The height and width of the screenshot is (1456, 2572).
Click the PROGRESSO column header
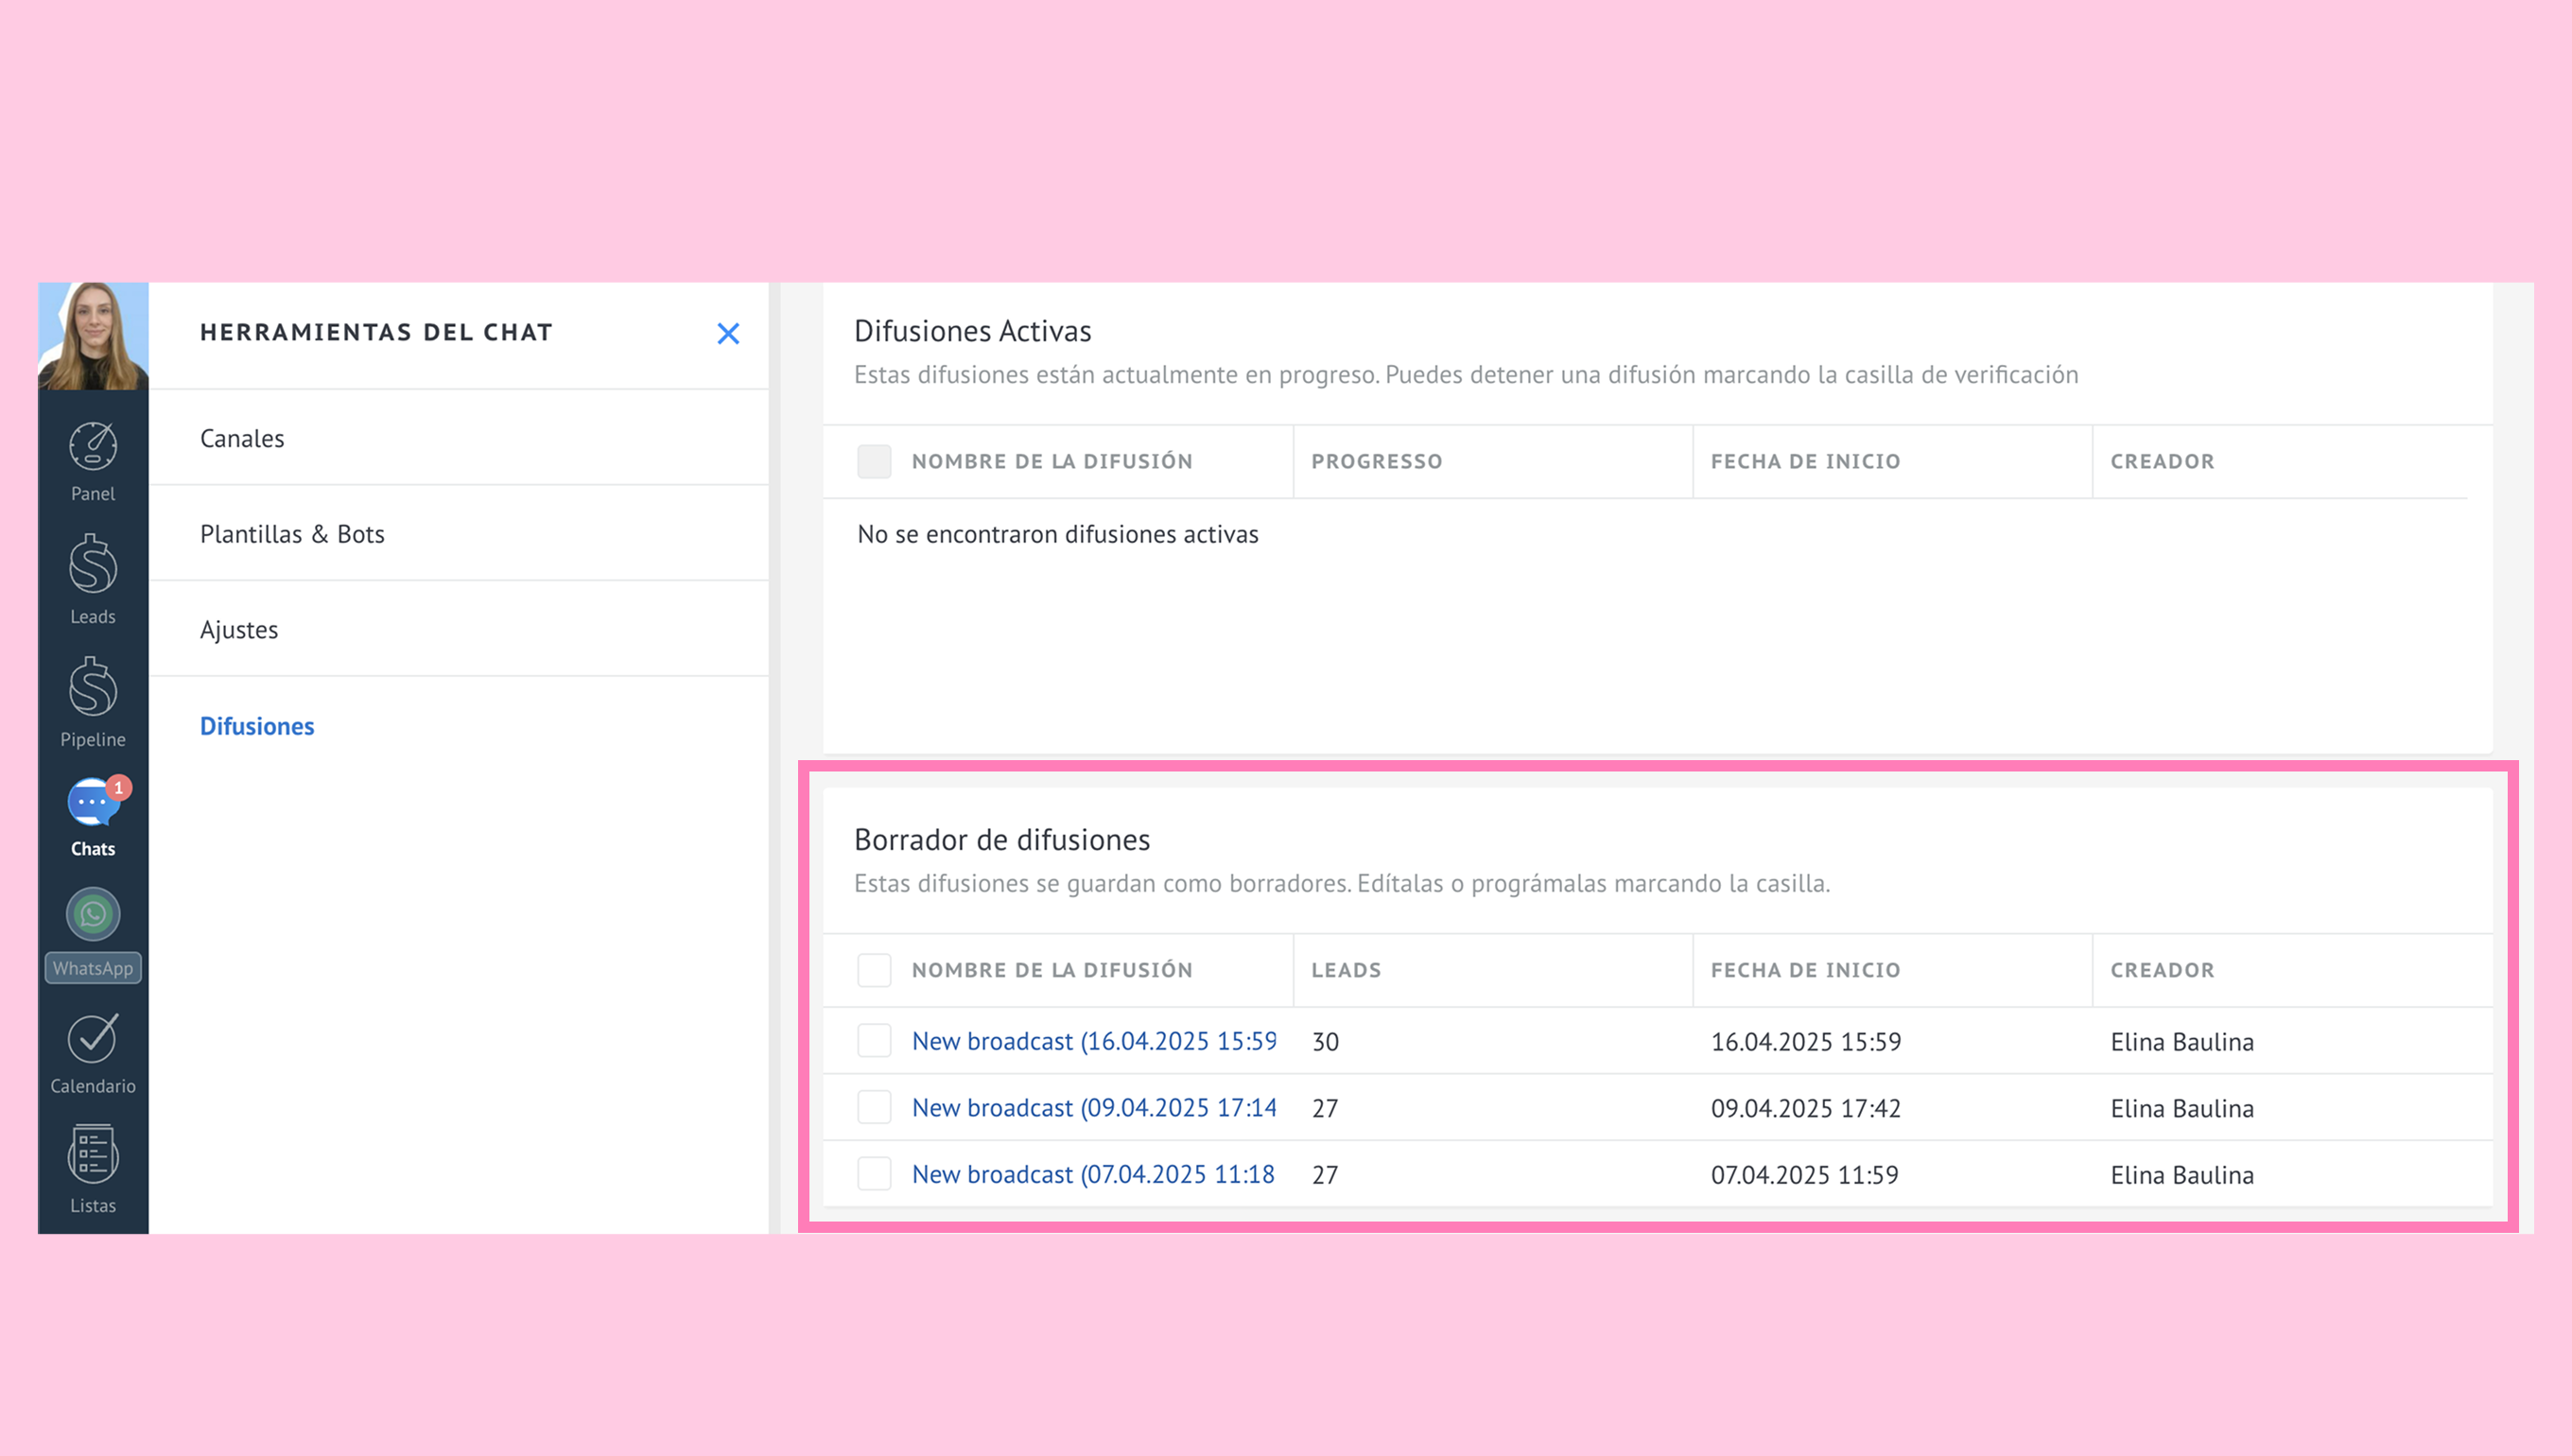[1376, 461]
